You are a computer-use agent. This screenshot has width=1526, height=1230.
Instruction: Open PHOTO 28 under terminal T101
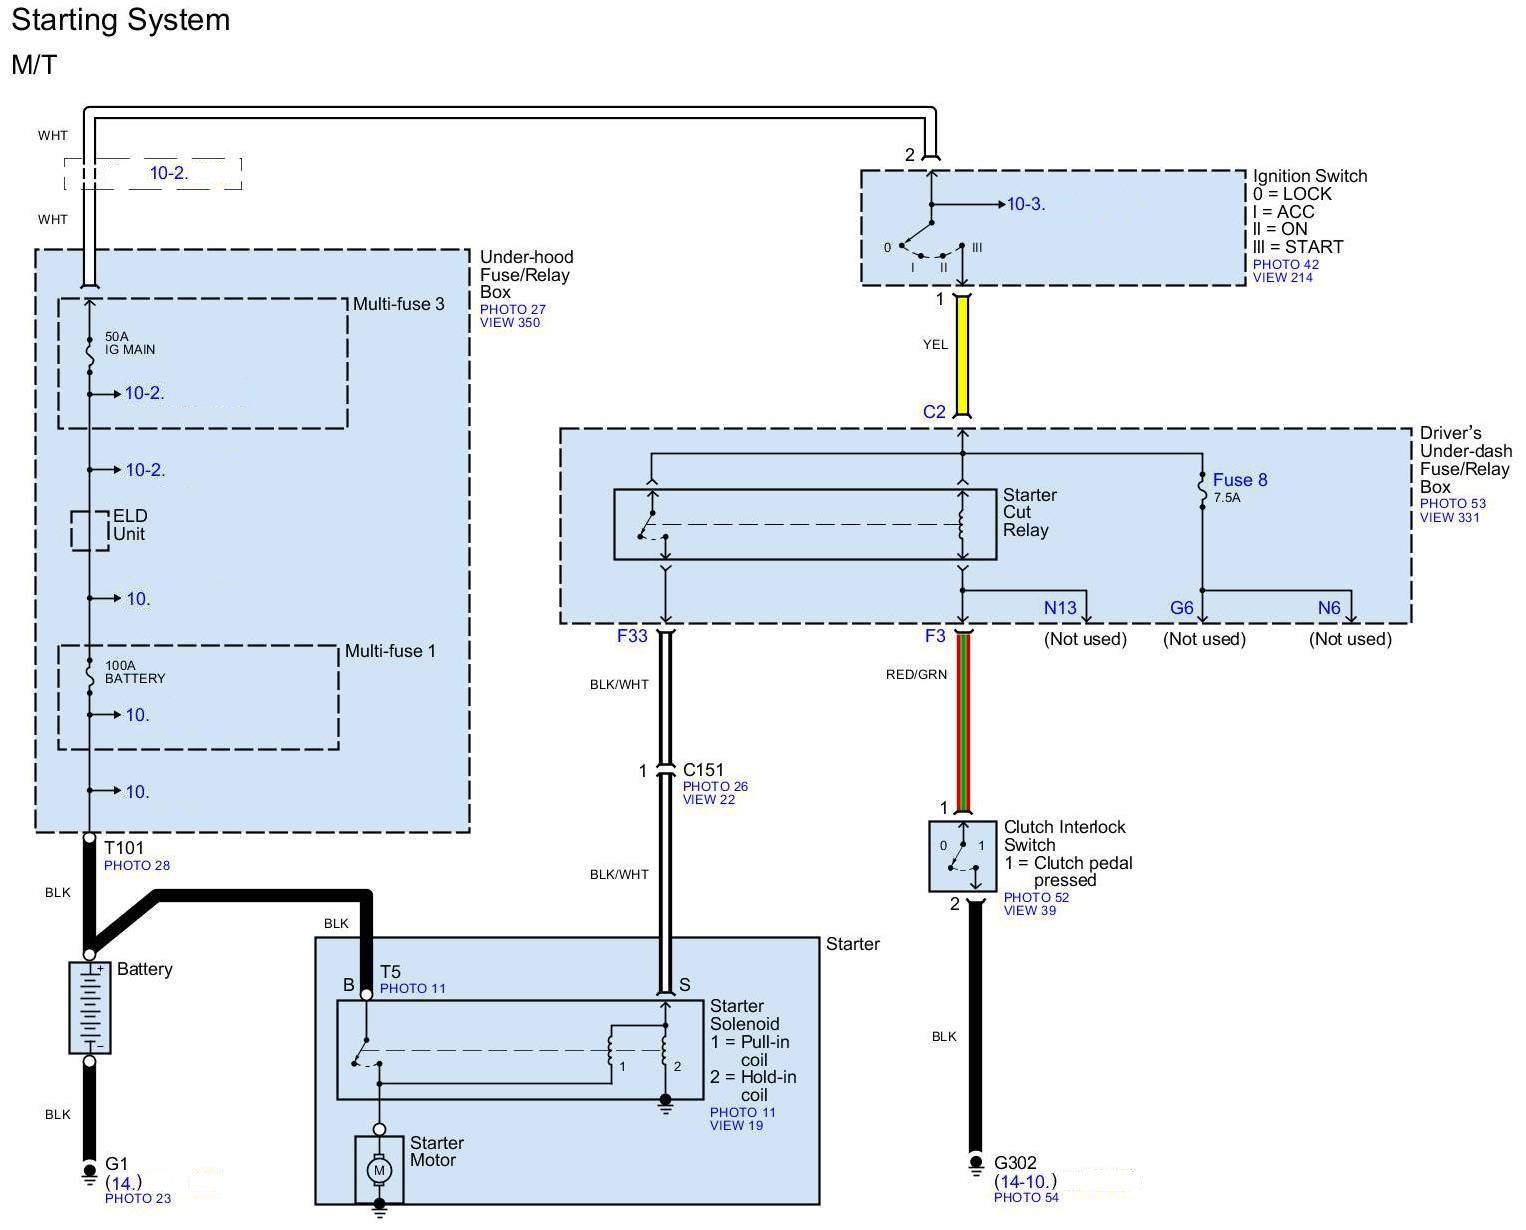(137, 866)
